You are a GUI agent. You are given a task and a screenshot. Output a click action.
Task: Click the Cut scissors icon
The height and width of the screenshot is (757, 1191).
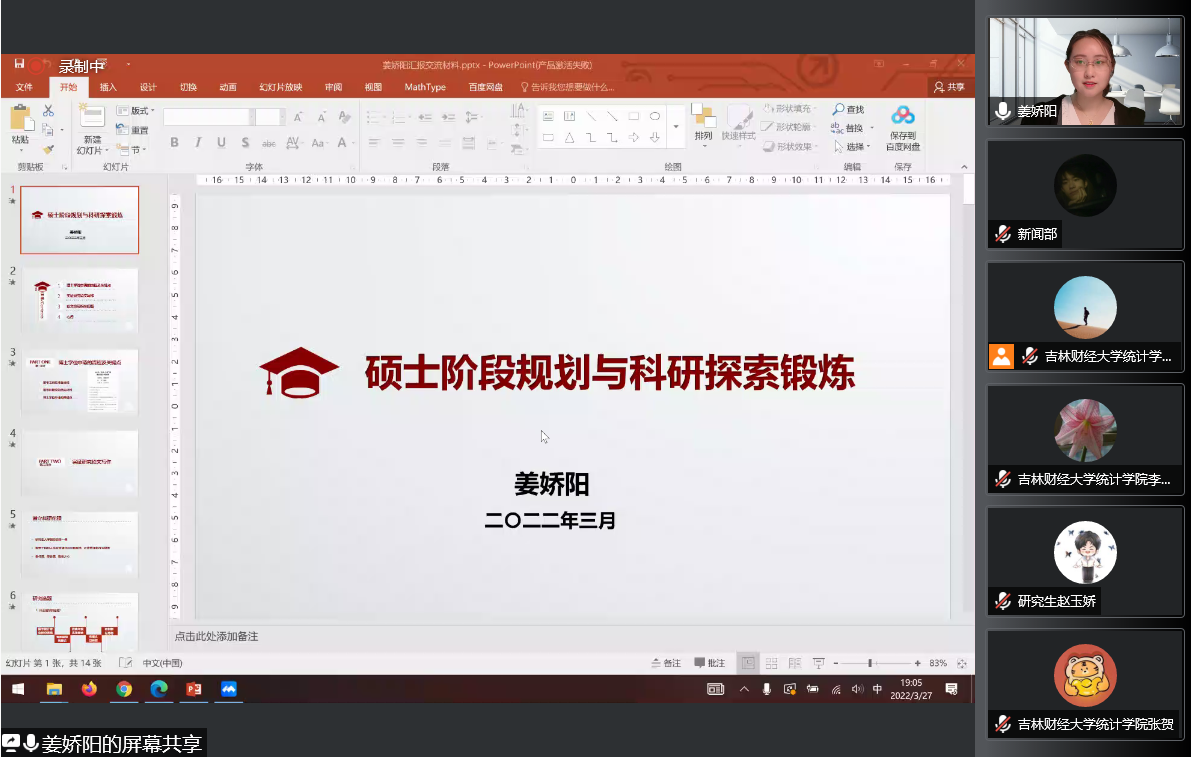(48, 111)
